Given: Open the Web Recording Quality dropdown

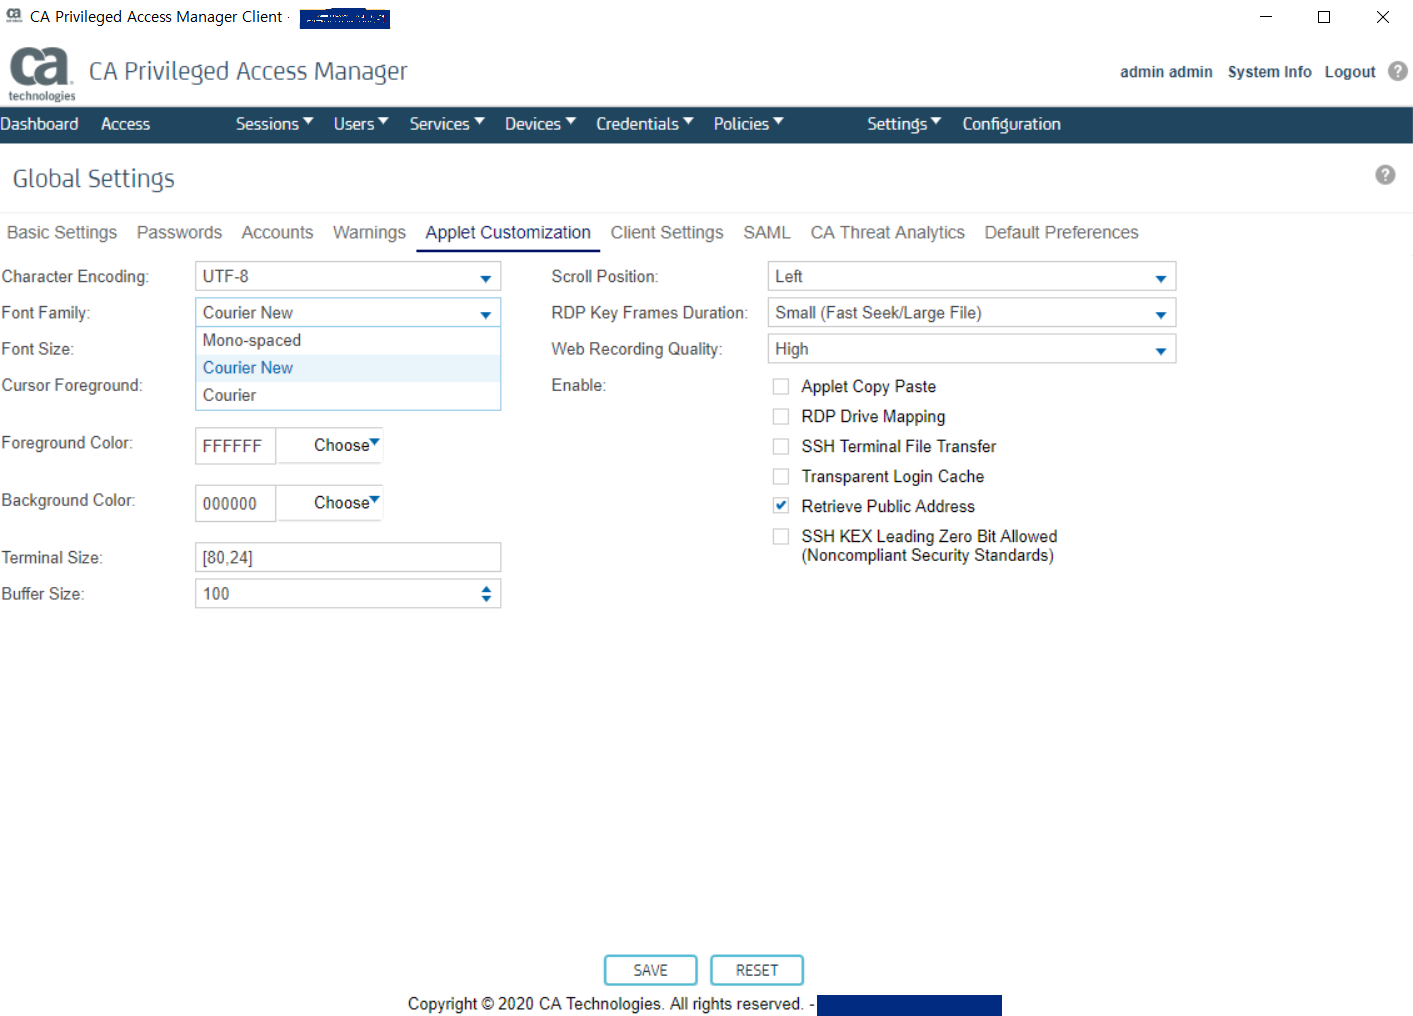Looking at the screenshot, I should click(970, 349).
